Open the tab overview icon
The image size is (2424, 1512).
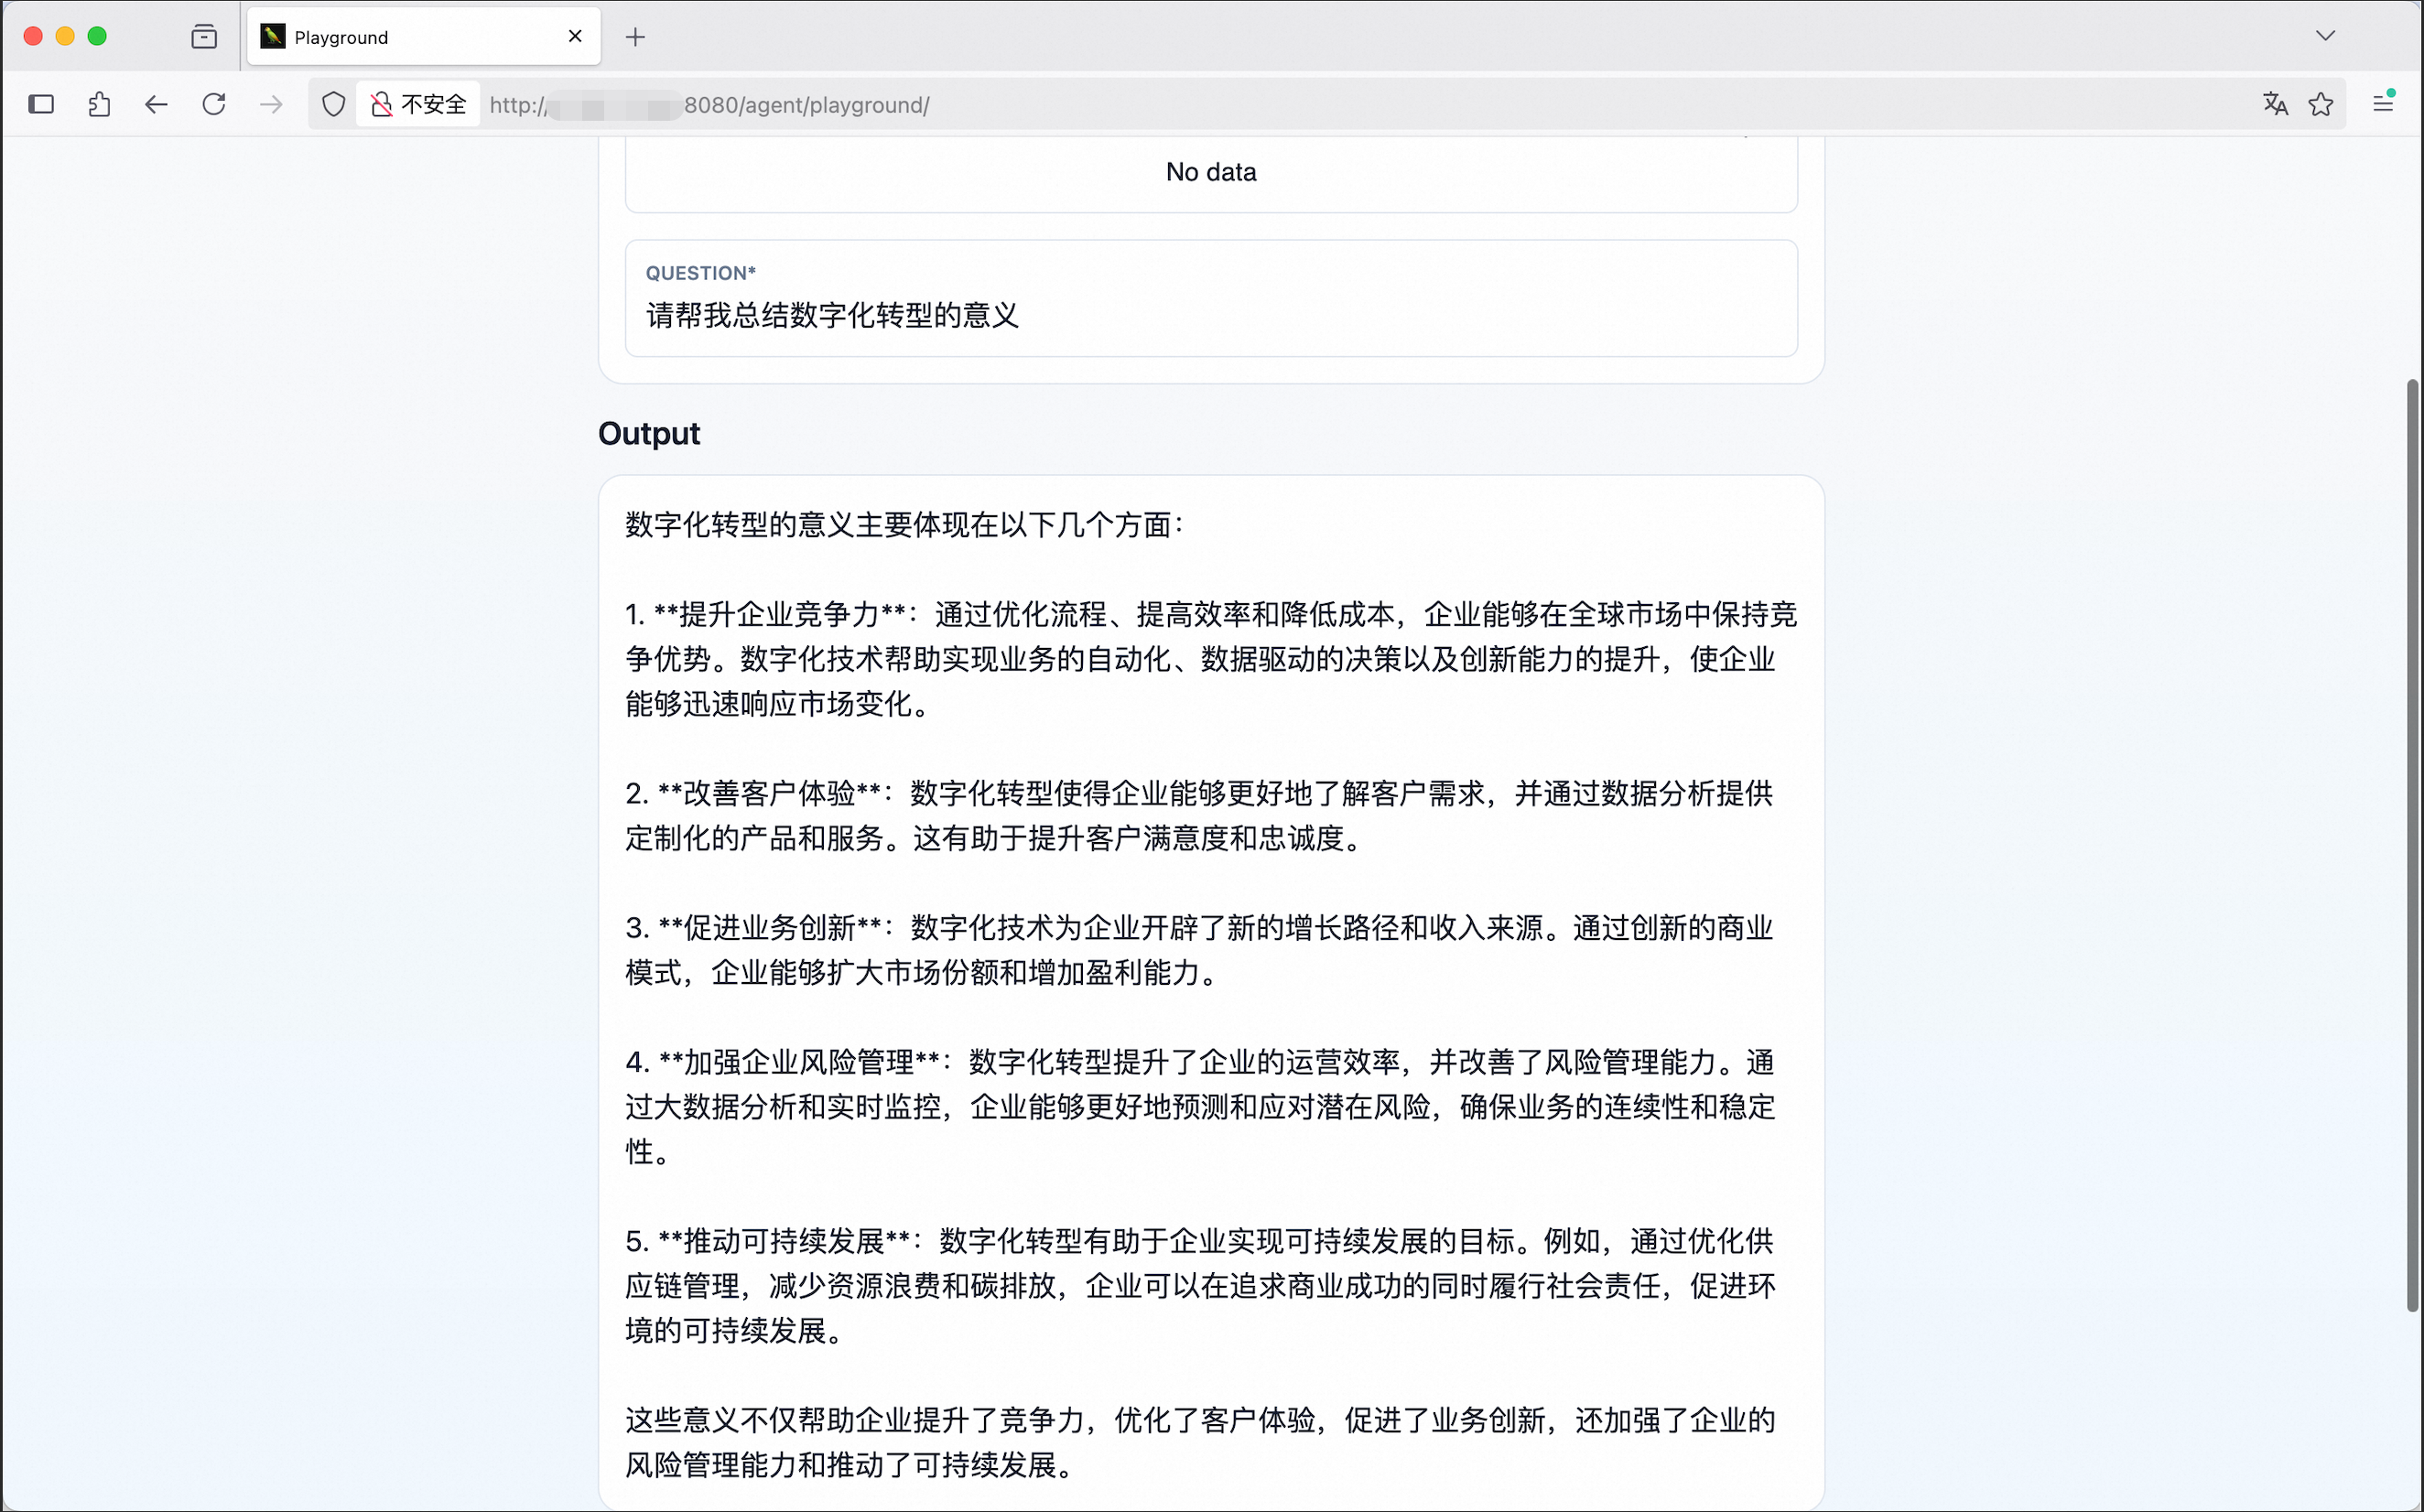(204, 37)
